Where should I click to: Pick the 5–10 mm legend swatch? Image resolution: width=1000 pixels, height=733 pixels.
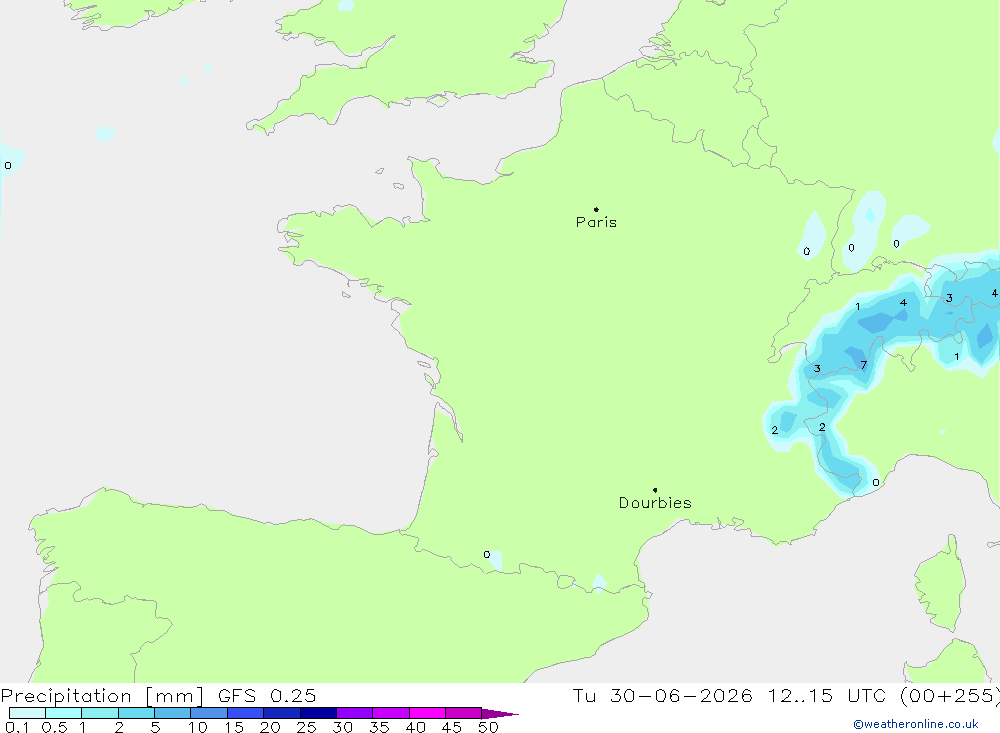point(173,713)
